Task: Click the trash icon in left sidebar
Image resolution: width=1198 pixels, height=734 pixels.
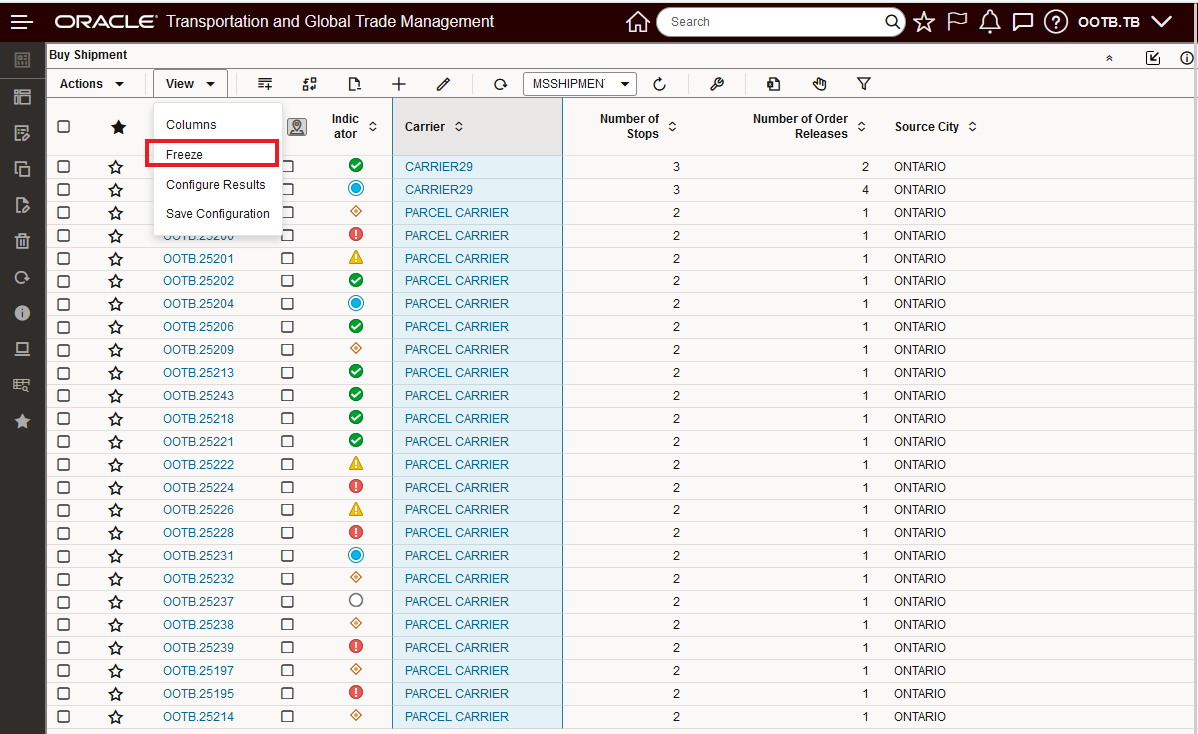Action: (x=22, y=241)
